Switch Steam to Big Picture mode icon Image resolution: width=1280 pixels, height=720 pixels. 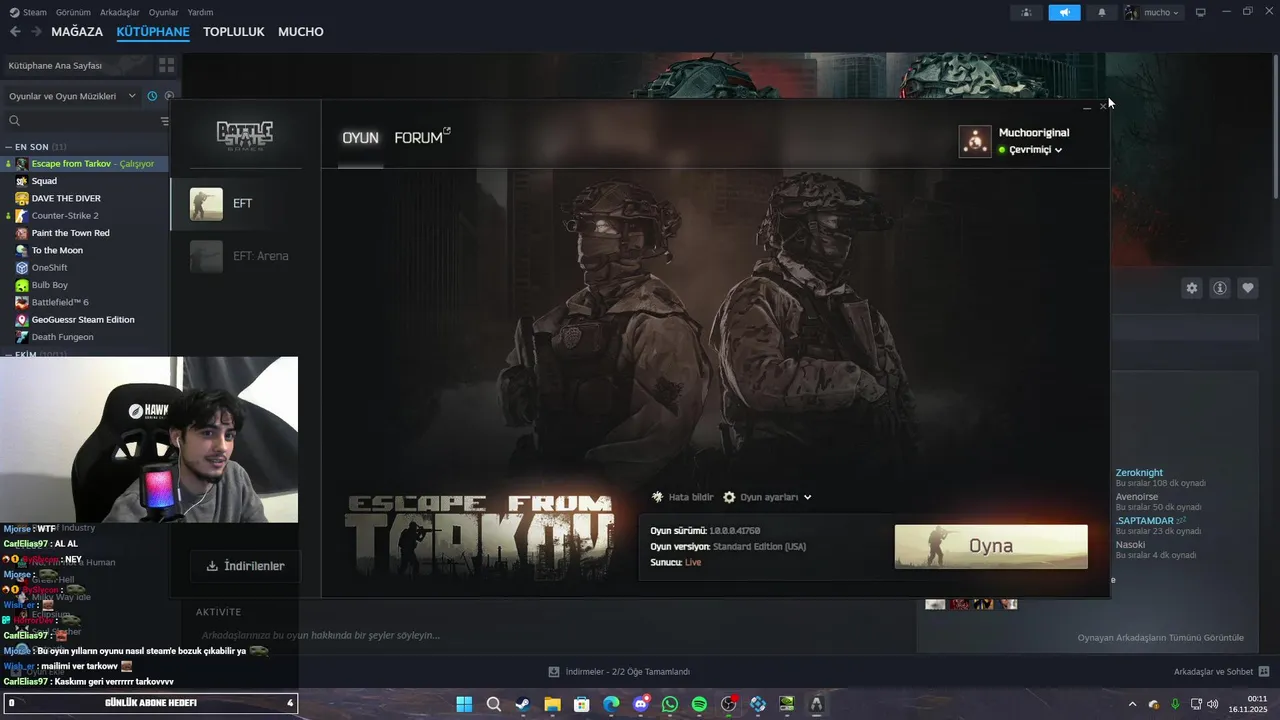(x=1201, y=12)
